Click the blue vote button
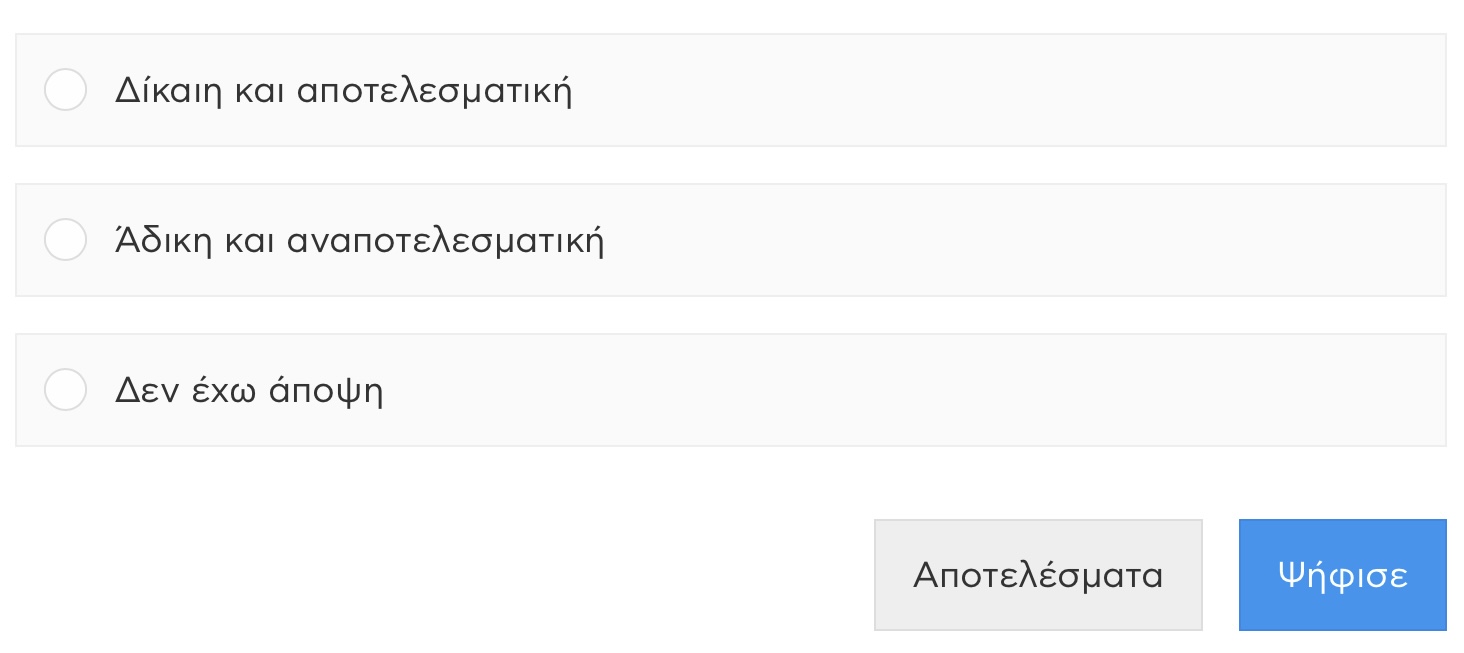Viewport: 1464px width, 653px height. pos(1342,575)
